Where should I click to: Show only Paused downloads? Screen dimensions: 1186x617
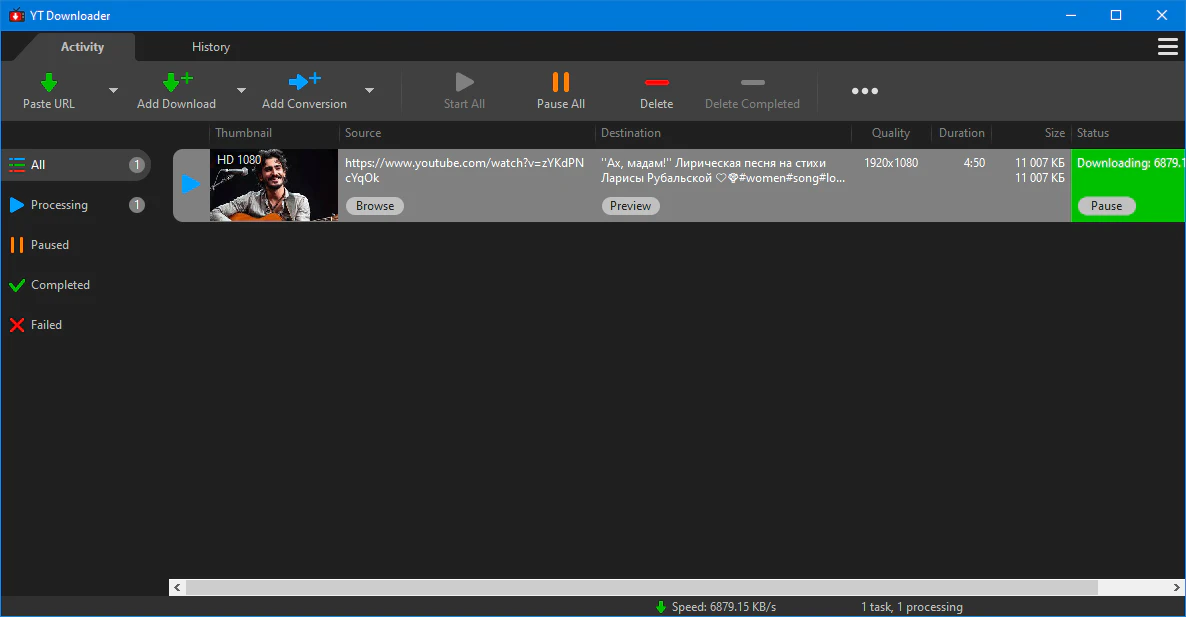point(49,245)
